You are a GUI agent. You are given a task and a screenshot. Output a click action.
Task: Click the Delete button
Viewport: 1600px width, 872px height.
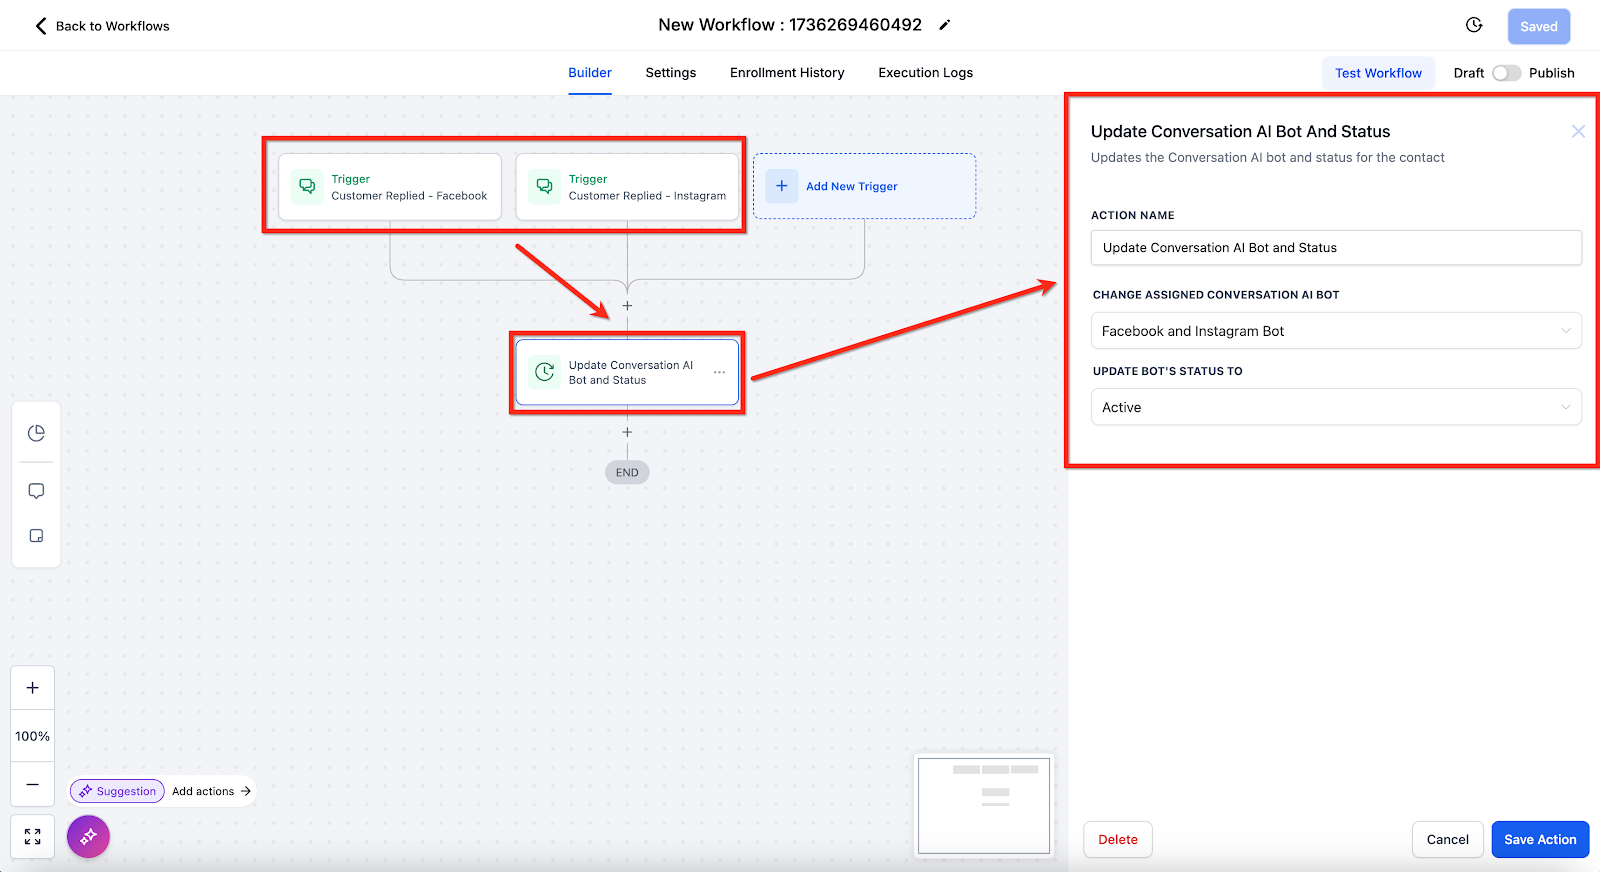click(x=1118, y=840)
